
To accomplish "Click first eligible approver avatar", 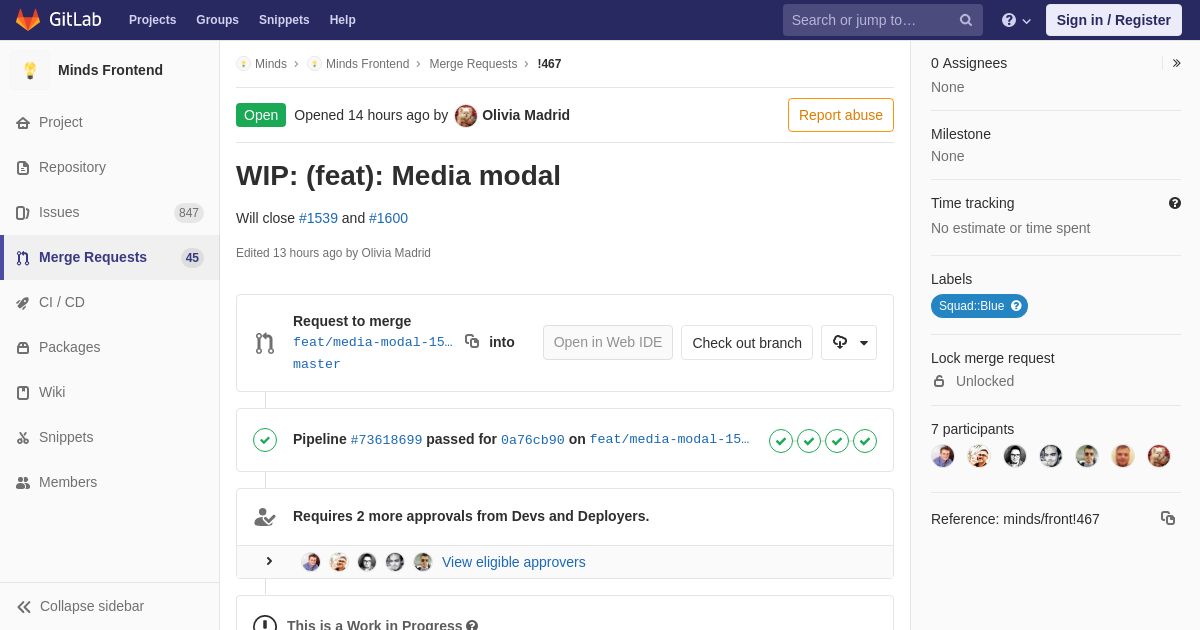I will tap(311, 562).
